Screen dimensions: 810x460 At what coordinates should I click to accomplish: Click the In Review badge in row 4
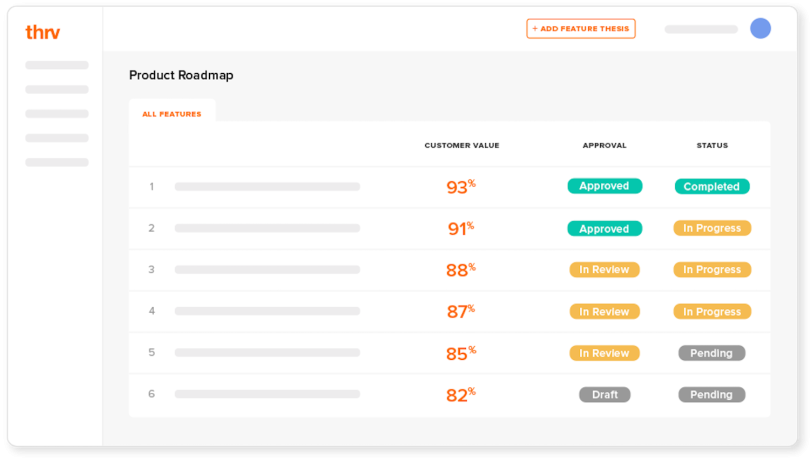coord(604,312)
